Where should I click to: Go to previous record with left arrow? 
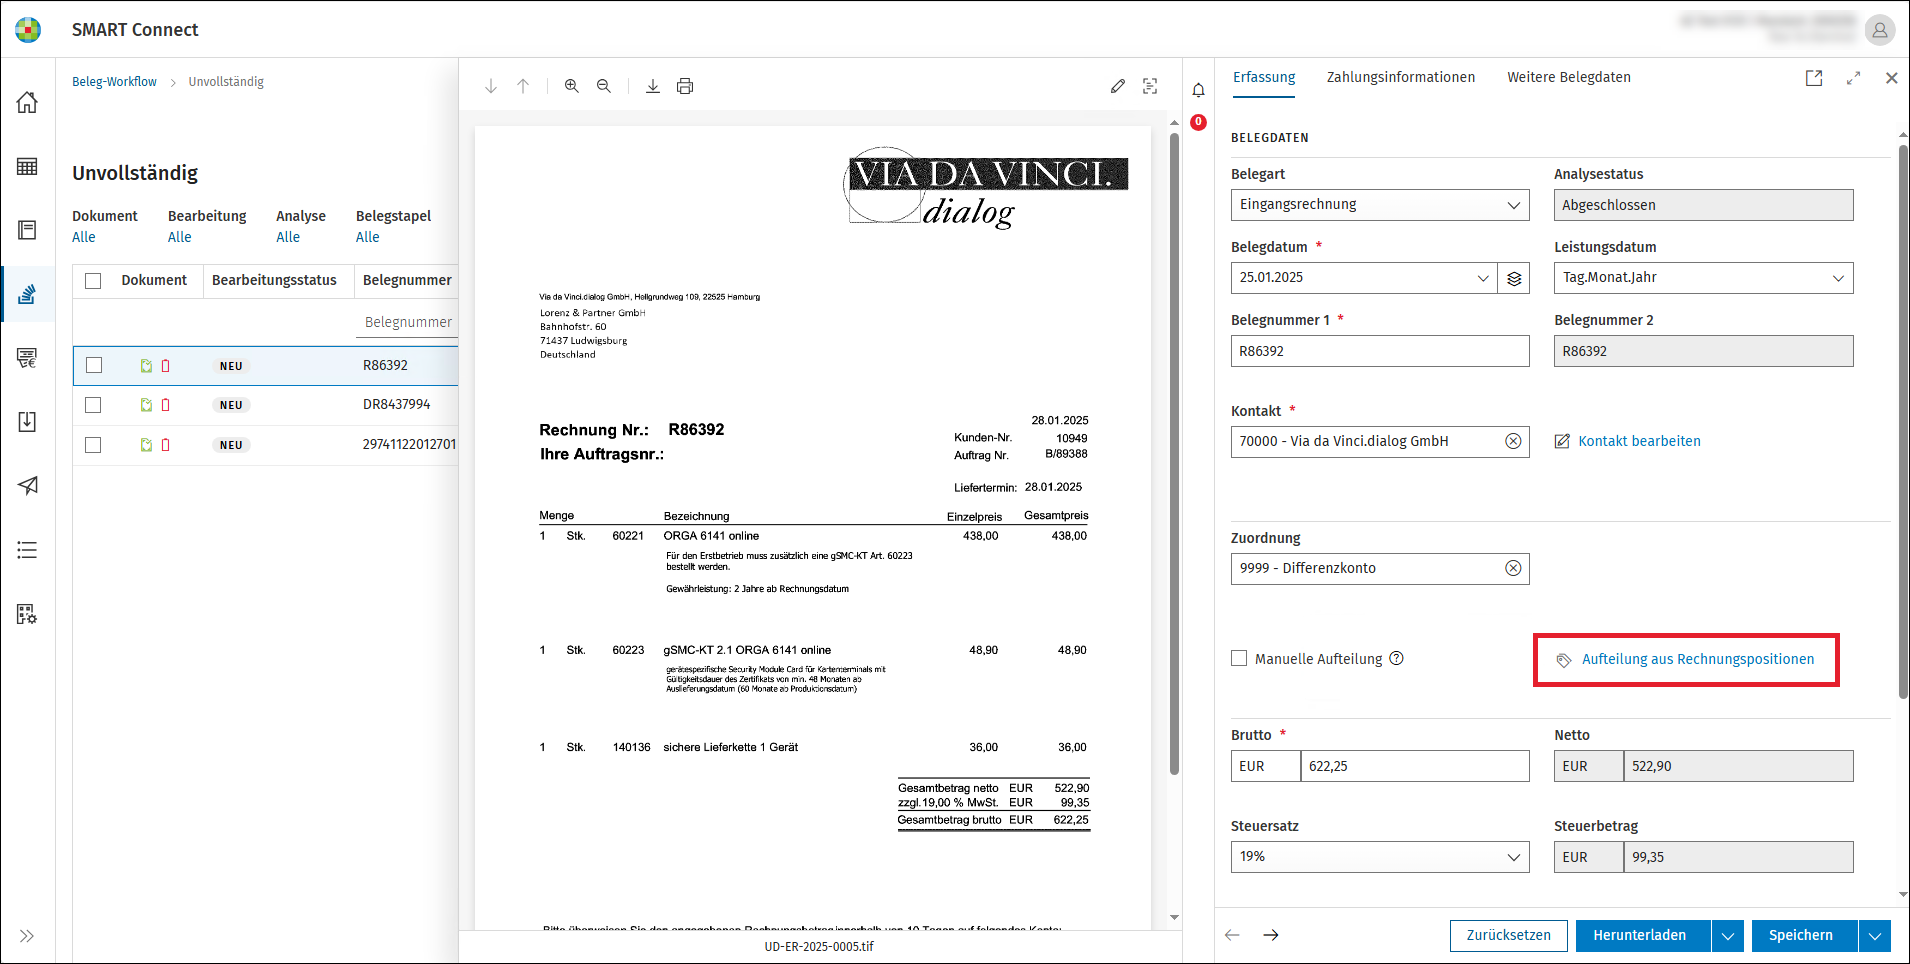pos(1232,935)
